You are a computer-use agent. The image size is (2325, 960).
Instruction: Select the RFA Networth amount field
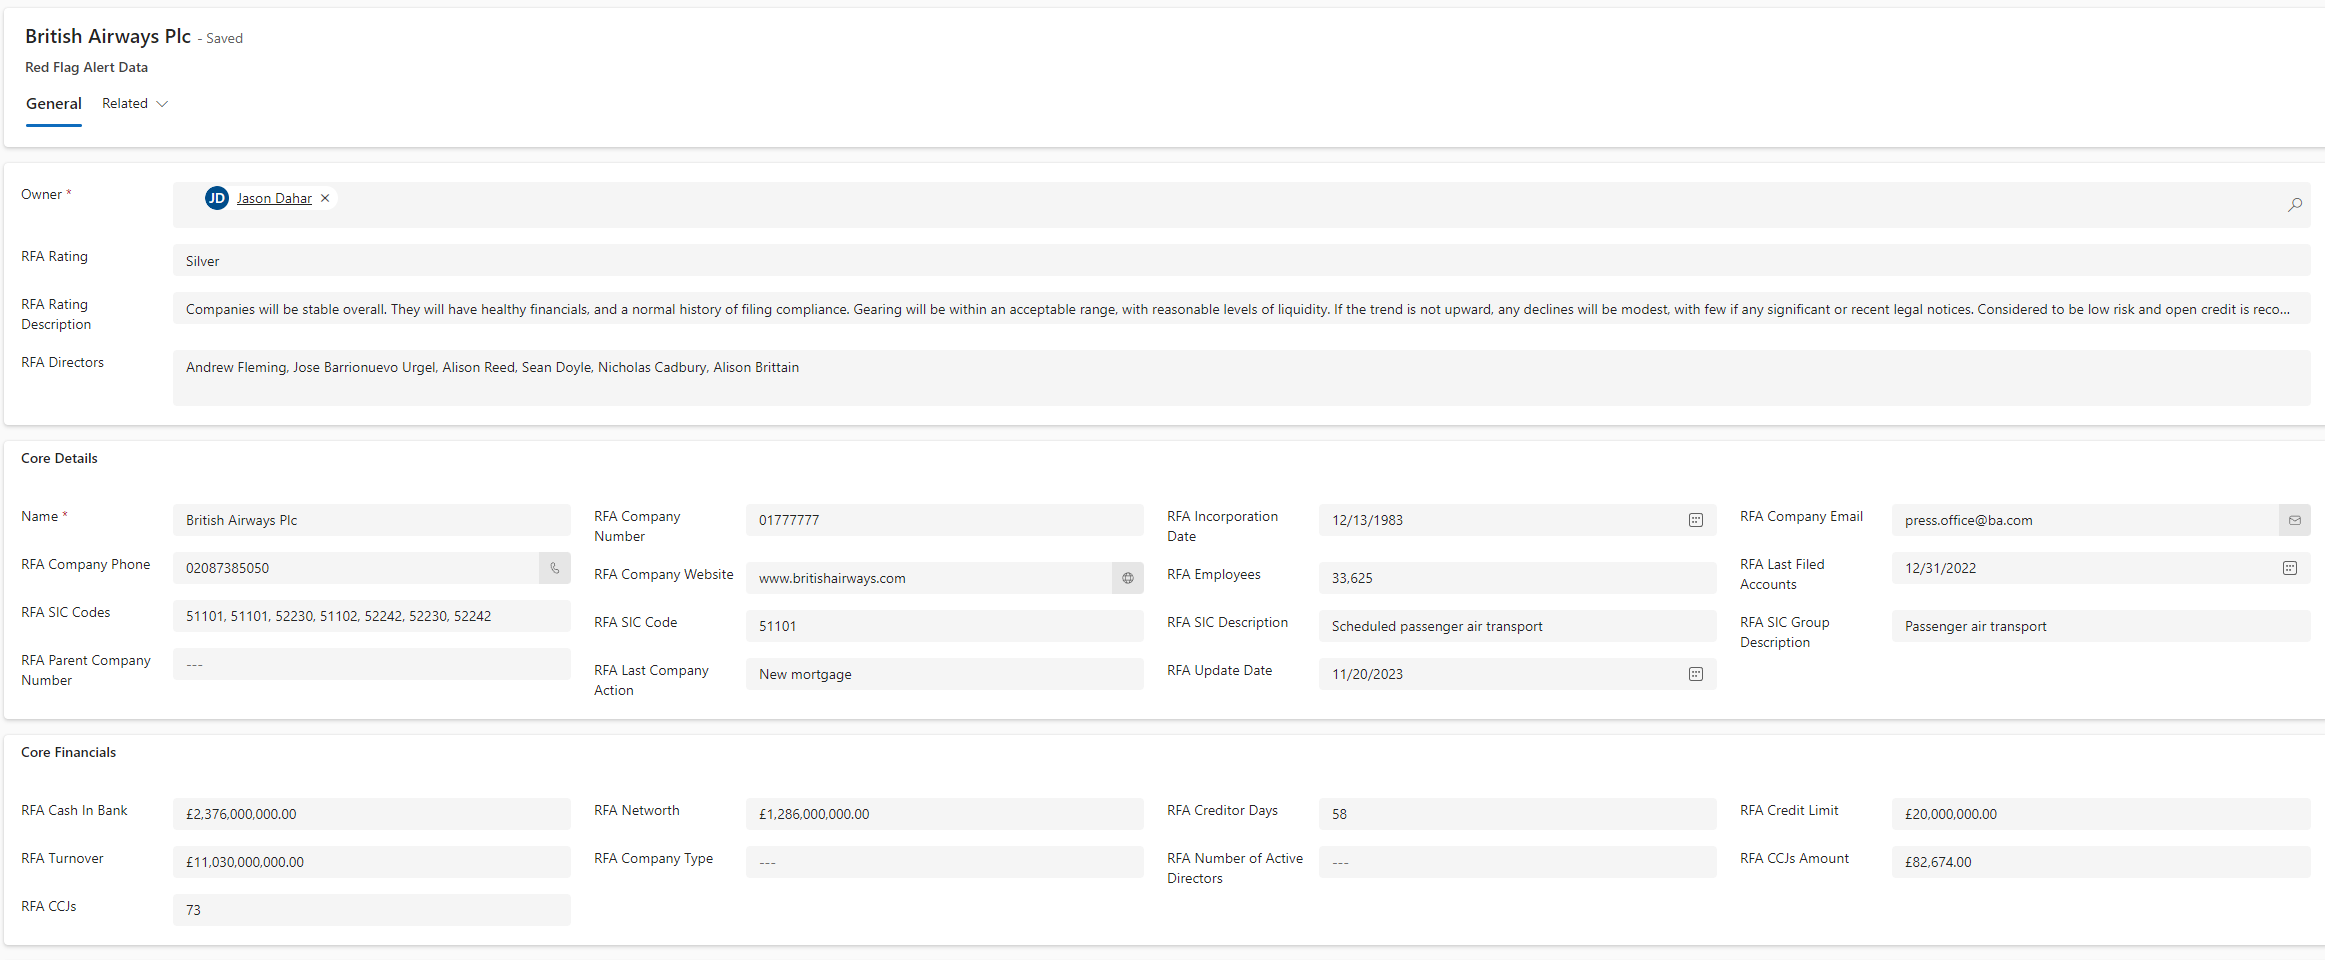pos(945,814)
